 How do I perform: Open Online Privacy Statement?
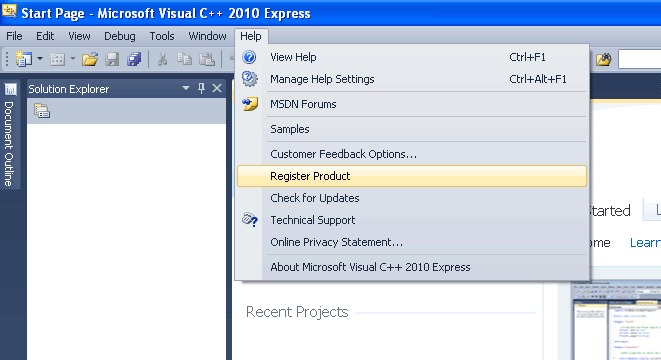(412, 242)
